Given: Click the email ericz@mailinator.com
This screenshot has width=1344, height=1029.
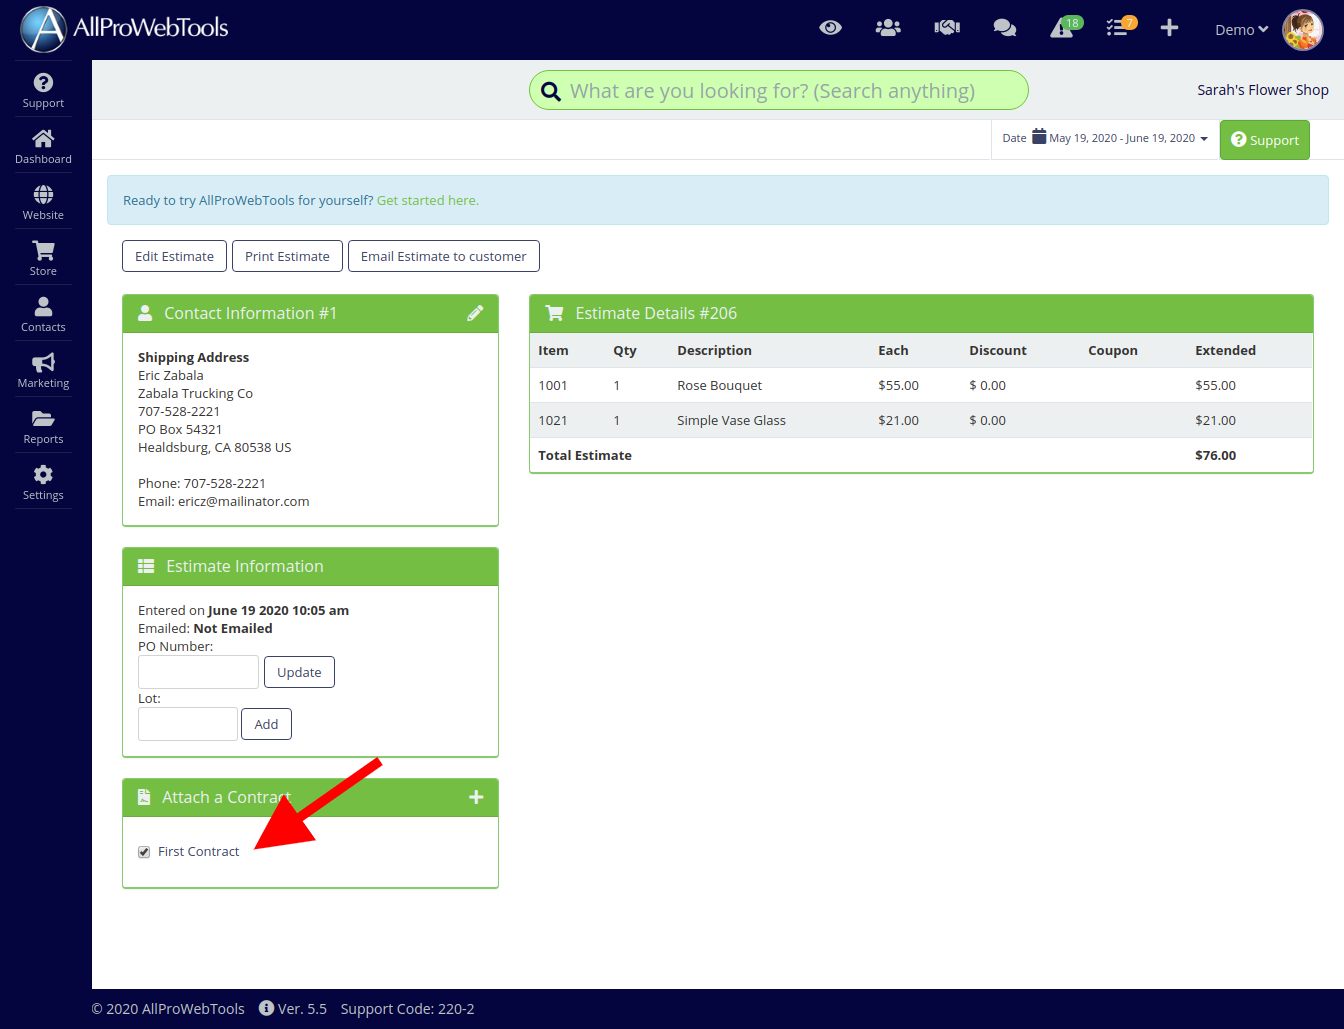Looking at the screenshot, I should pyautogui.click(x=243, y=501).
